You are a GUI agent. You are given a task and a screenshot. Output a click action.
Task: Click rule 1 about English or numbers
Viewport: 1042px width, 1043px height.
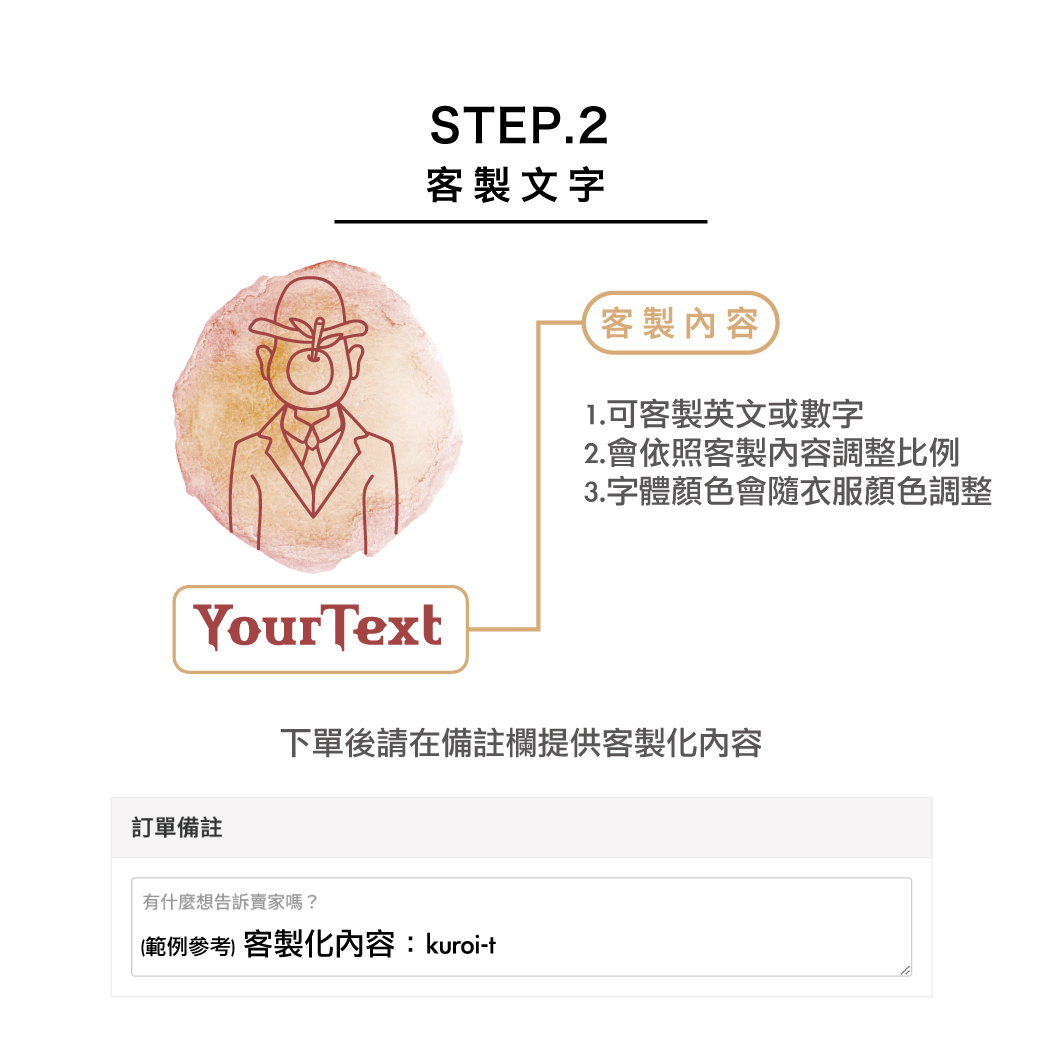point(724,414)
